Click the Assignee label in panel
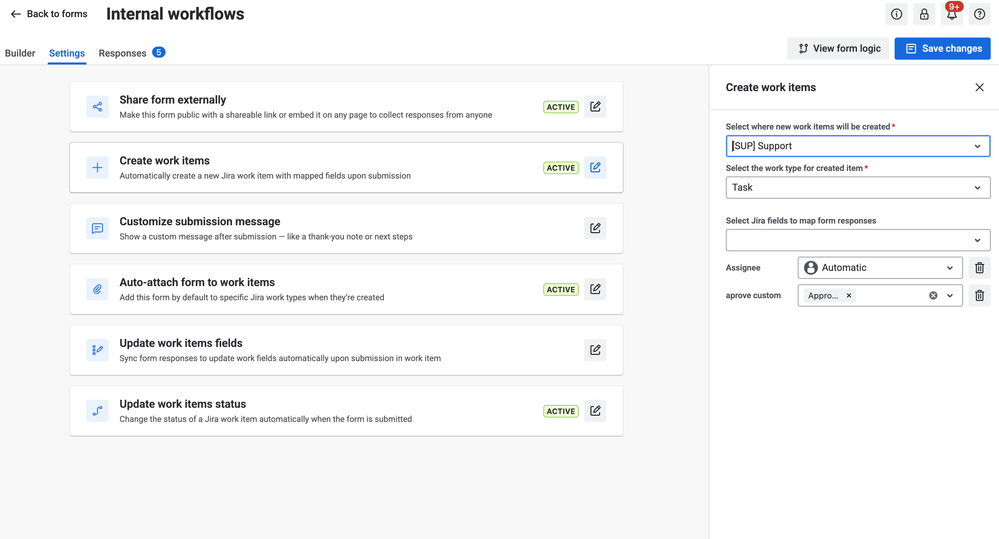999x539 pixels. tap(743, 268)
